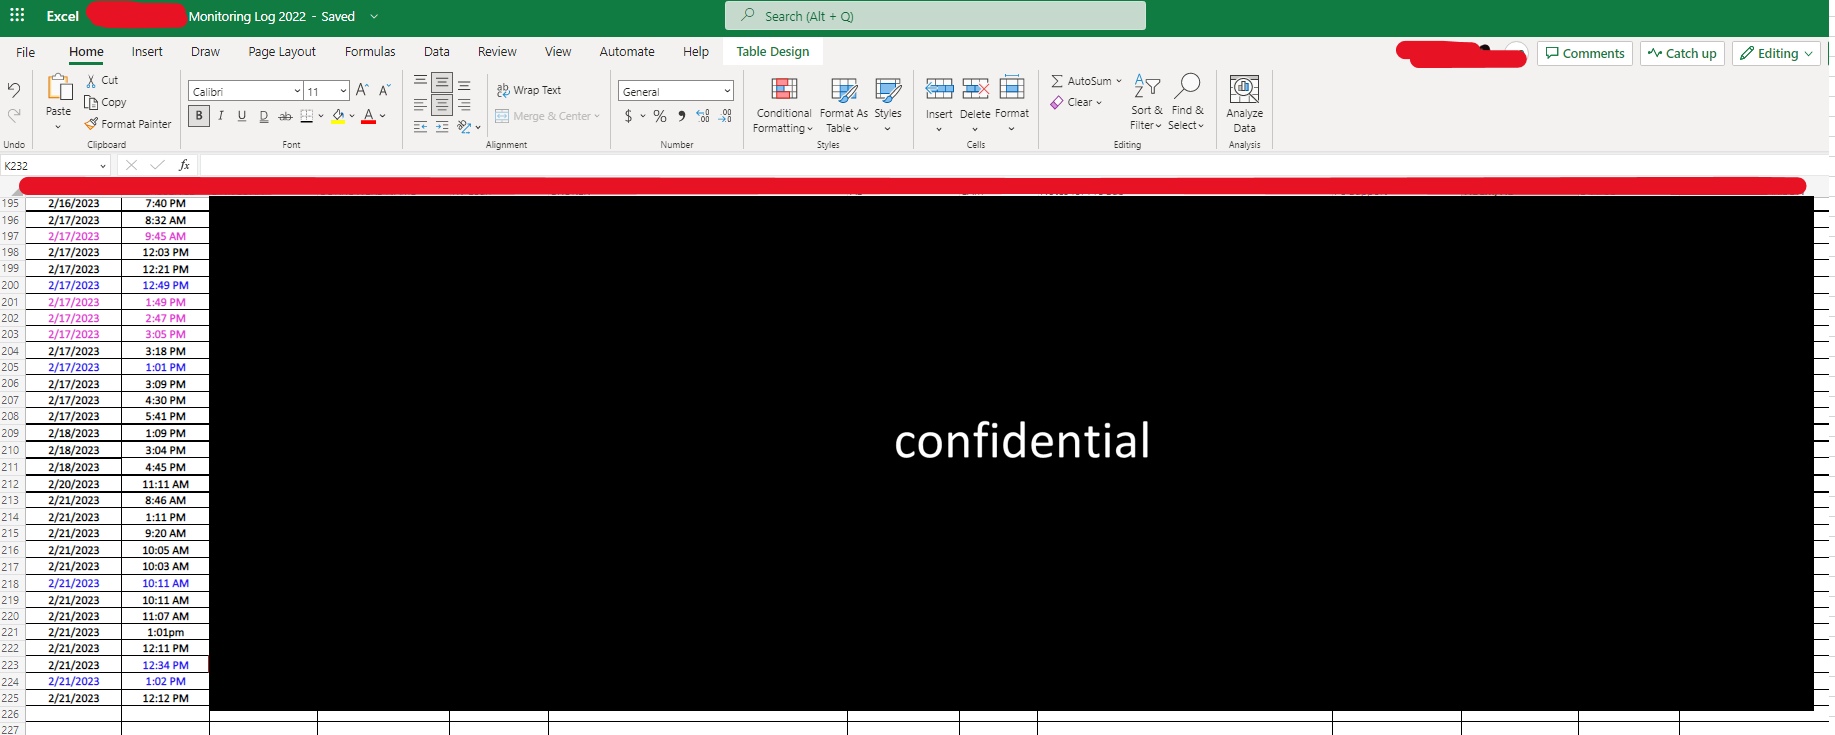The width and height of the screenshot is (1835, 735).
Task: Cut the selection with the scissors icon
Action: (x=91, y=80)
